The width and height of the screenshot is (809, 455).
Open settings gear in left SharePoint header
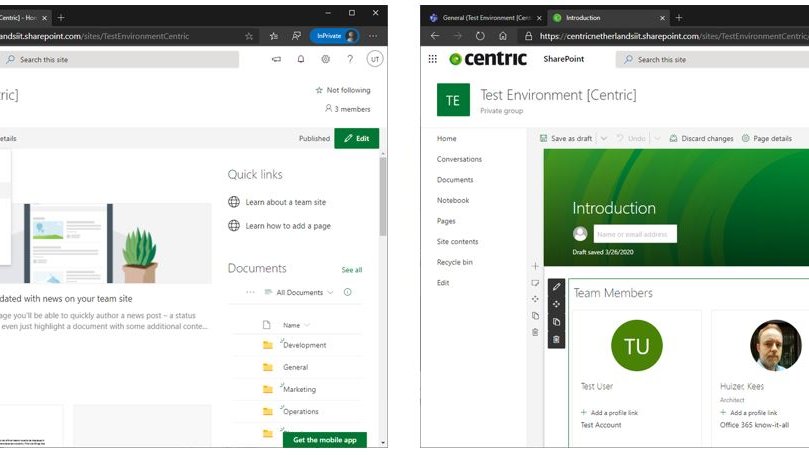pos(326,59)
